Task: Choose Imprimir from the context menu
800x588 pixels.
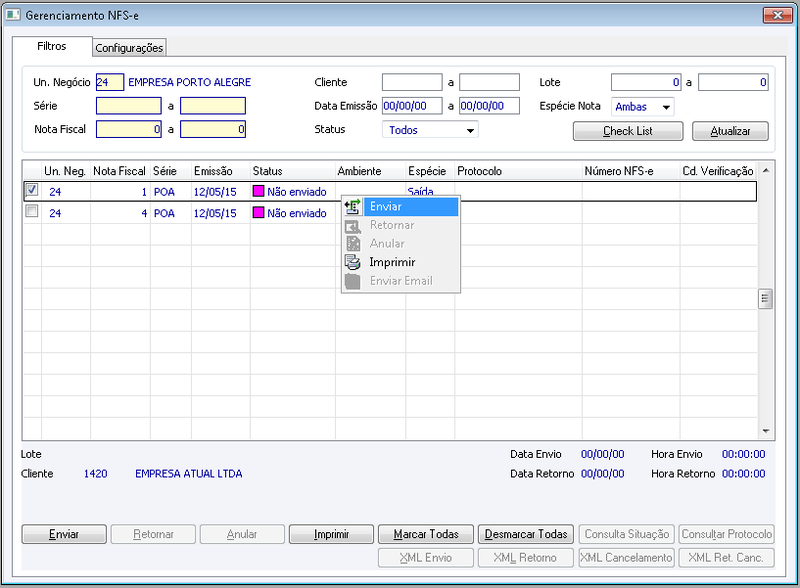Action: (401, 262)
